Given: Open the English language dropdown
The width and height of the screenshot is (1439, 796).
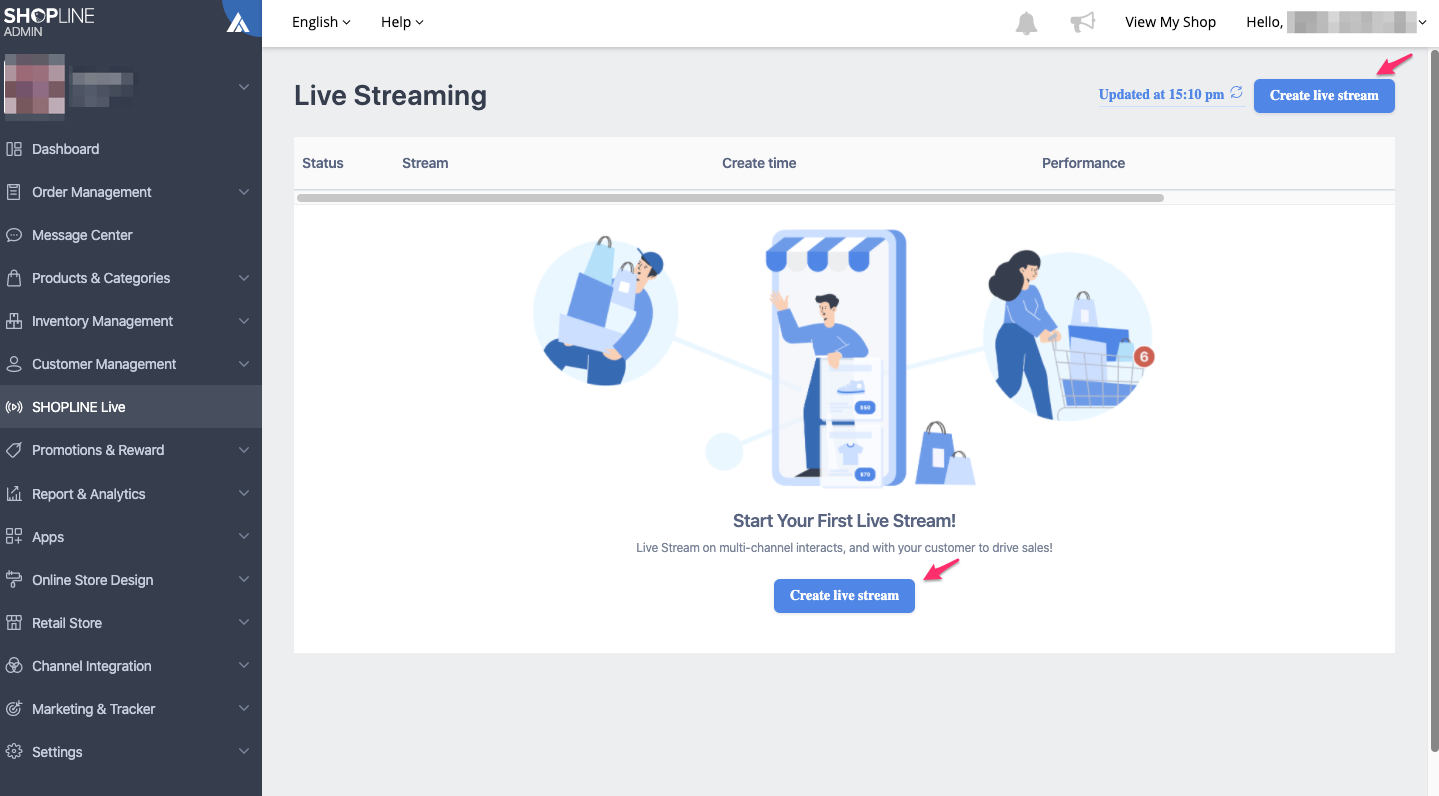Looking at the screenshot, I should click(321, 22).
